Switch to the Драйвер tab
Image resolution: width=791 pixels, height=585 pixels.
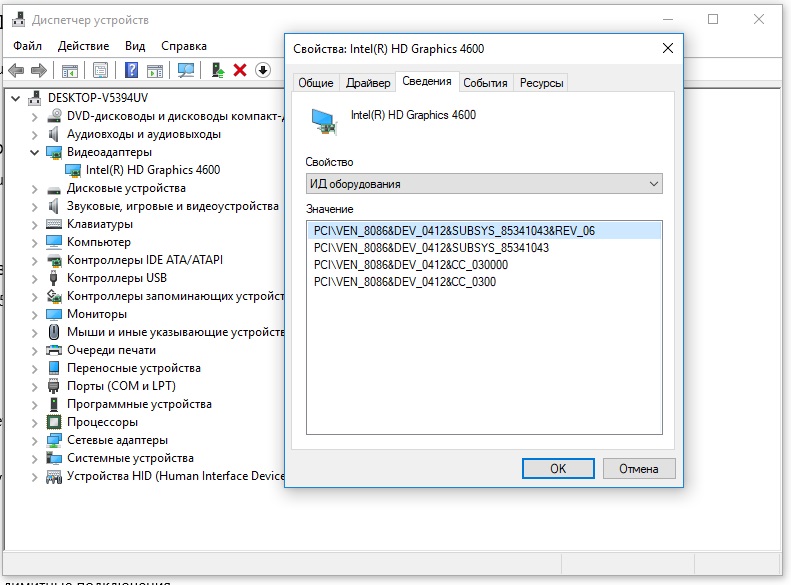(368, 83)
